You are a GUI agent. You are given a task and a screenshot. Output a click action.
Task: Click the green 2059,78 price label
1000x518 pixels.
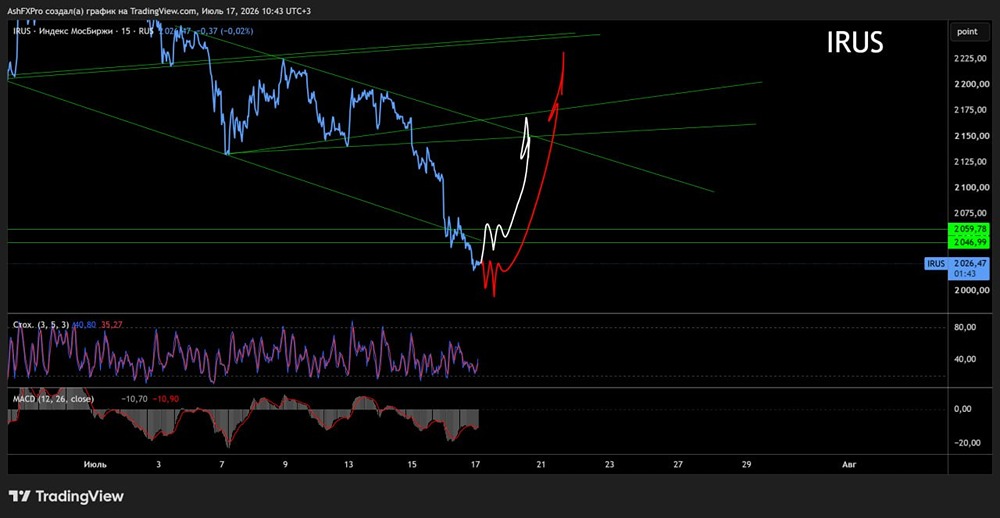(971, 228)
